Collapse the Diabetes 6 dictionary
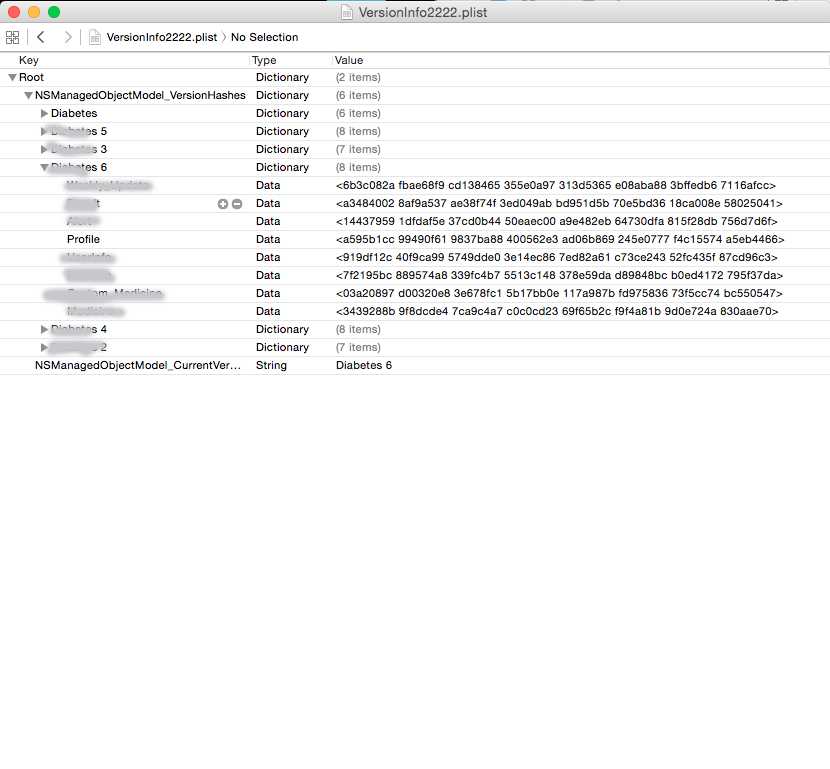The width and height of the screenshot is (830, 769). (44, 167)
